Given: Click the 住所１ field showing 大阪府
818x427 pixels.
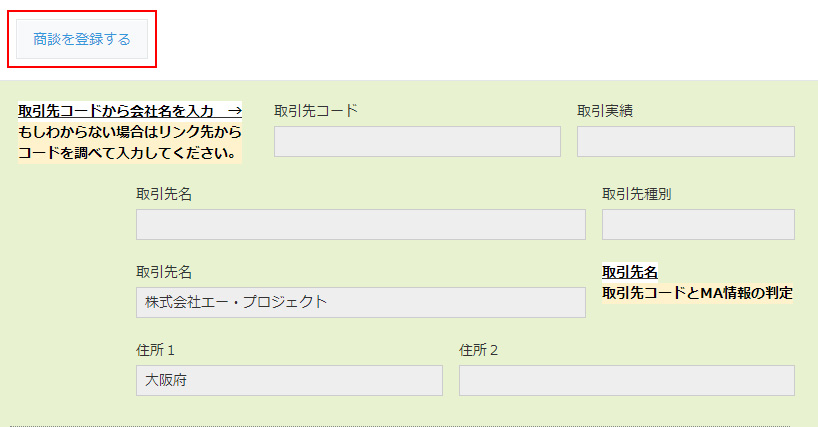Looking at the screenshot, I should click(289, 381).
